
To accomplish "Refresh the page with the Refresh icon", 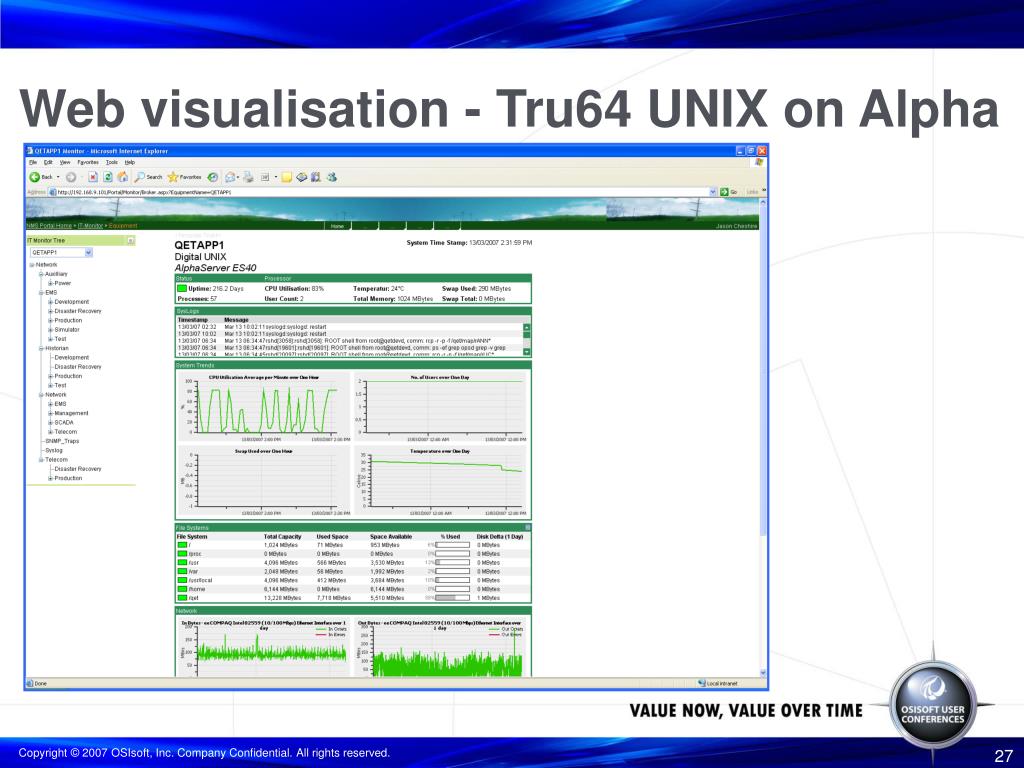I will [108, 177].
